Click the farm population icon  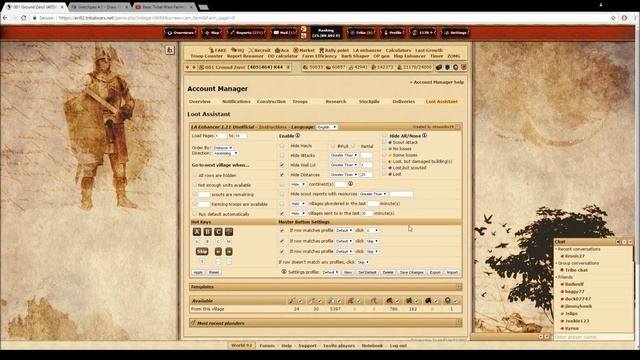click(x=399, y=67)
